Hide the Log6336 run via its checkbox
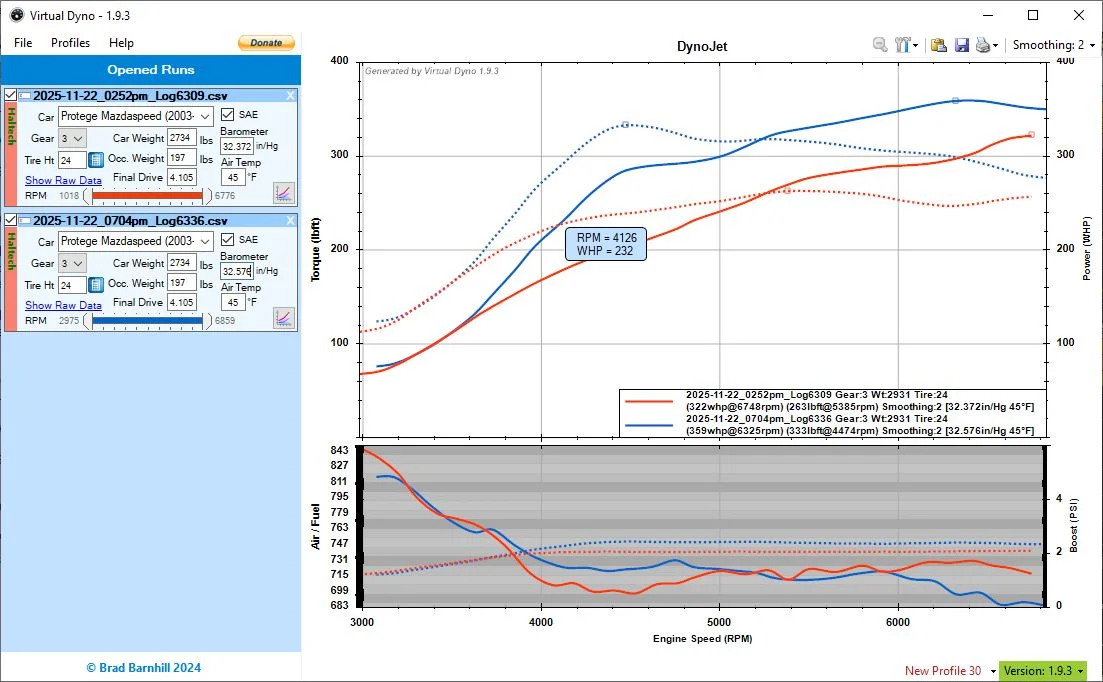The image size is (1103, 682). [x=11, y=220]
